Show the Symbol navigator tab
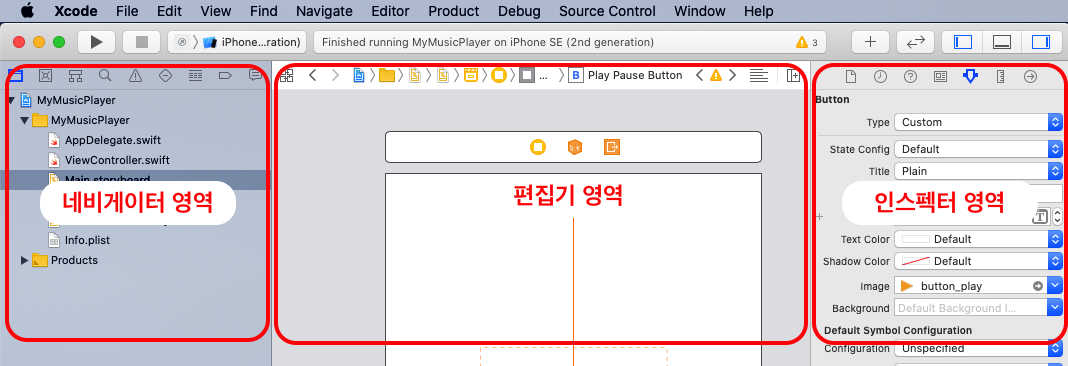This screenshot has width=1068, height=366. point(75,76)
